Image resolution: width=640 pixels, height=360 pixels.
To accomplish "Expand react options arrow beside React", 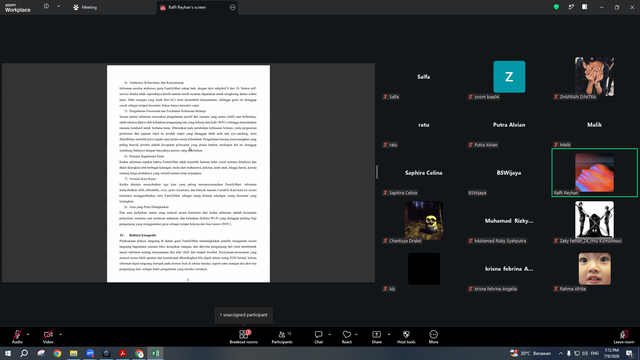I will click(x=356, y=334).
